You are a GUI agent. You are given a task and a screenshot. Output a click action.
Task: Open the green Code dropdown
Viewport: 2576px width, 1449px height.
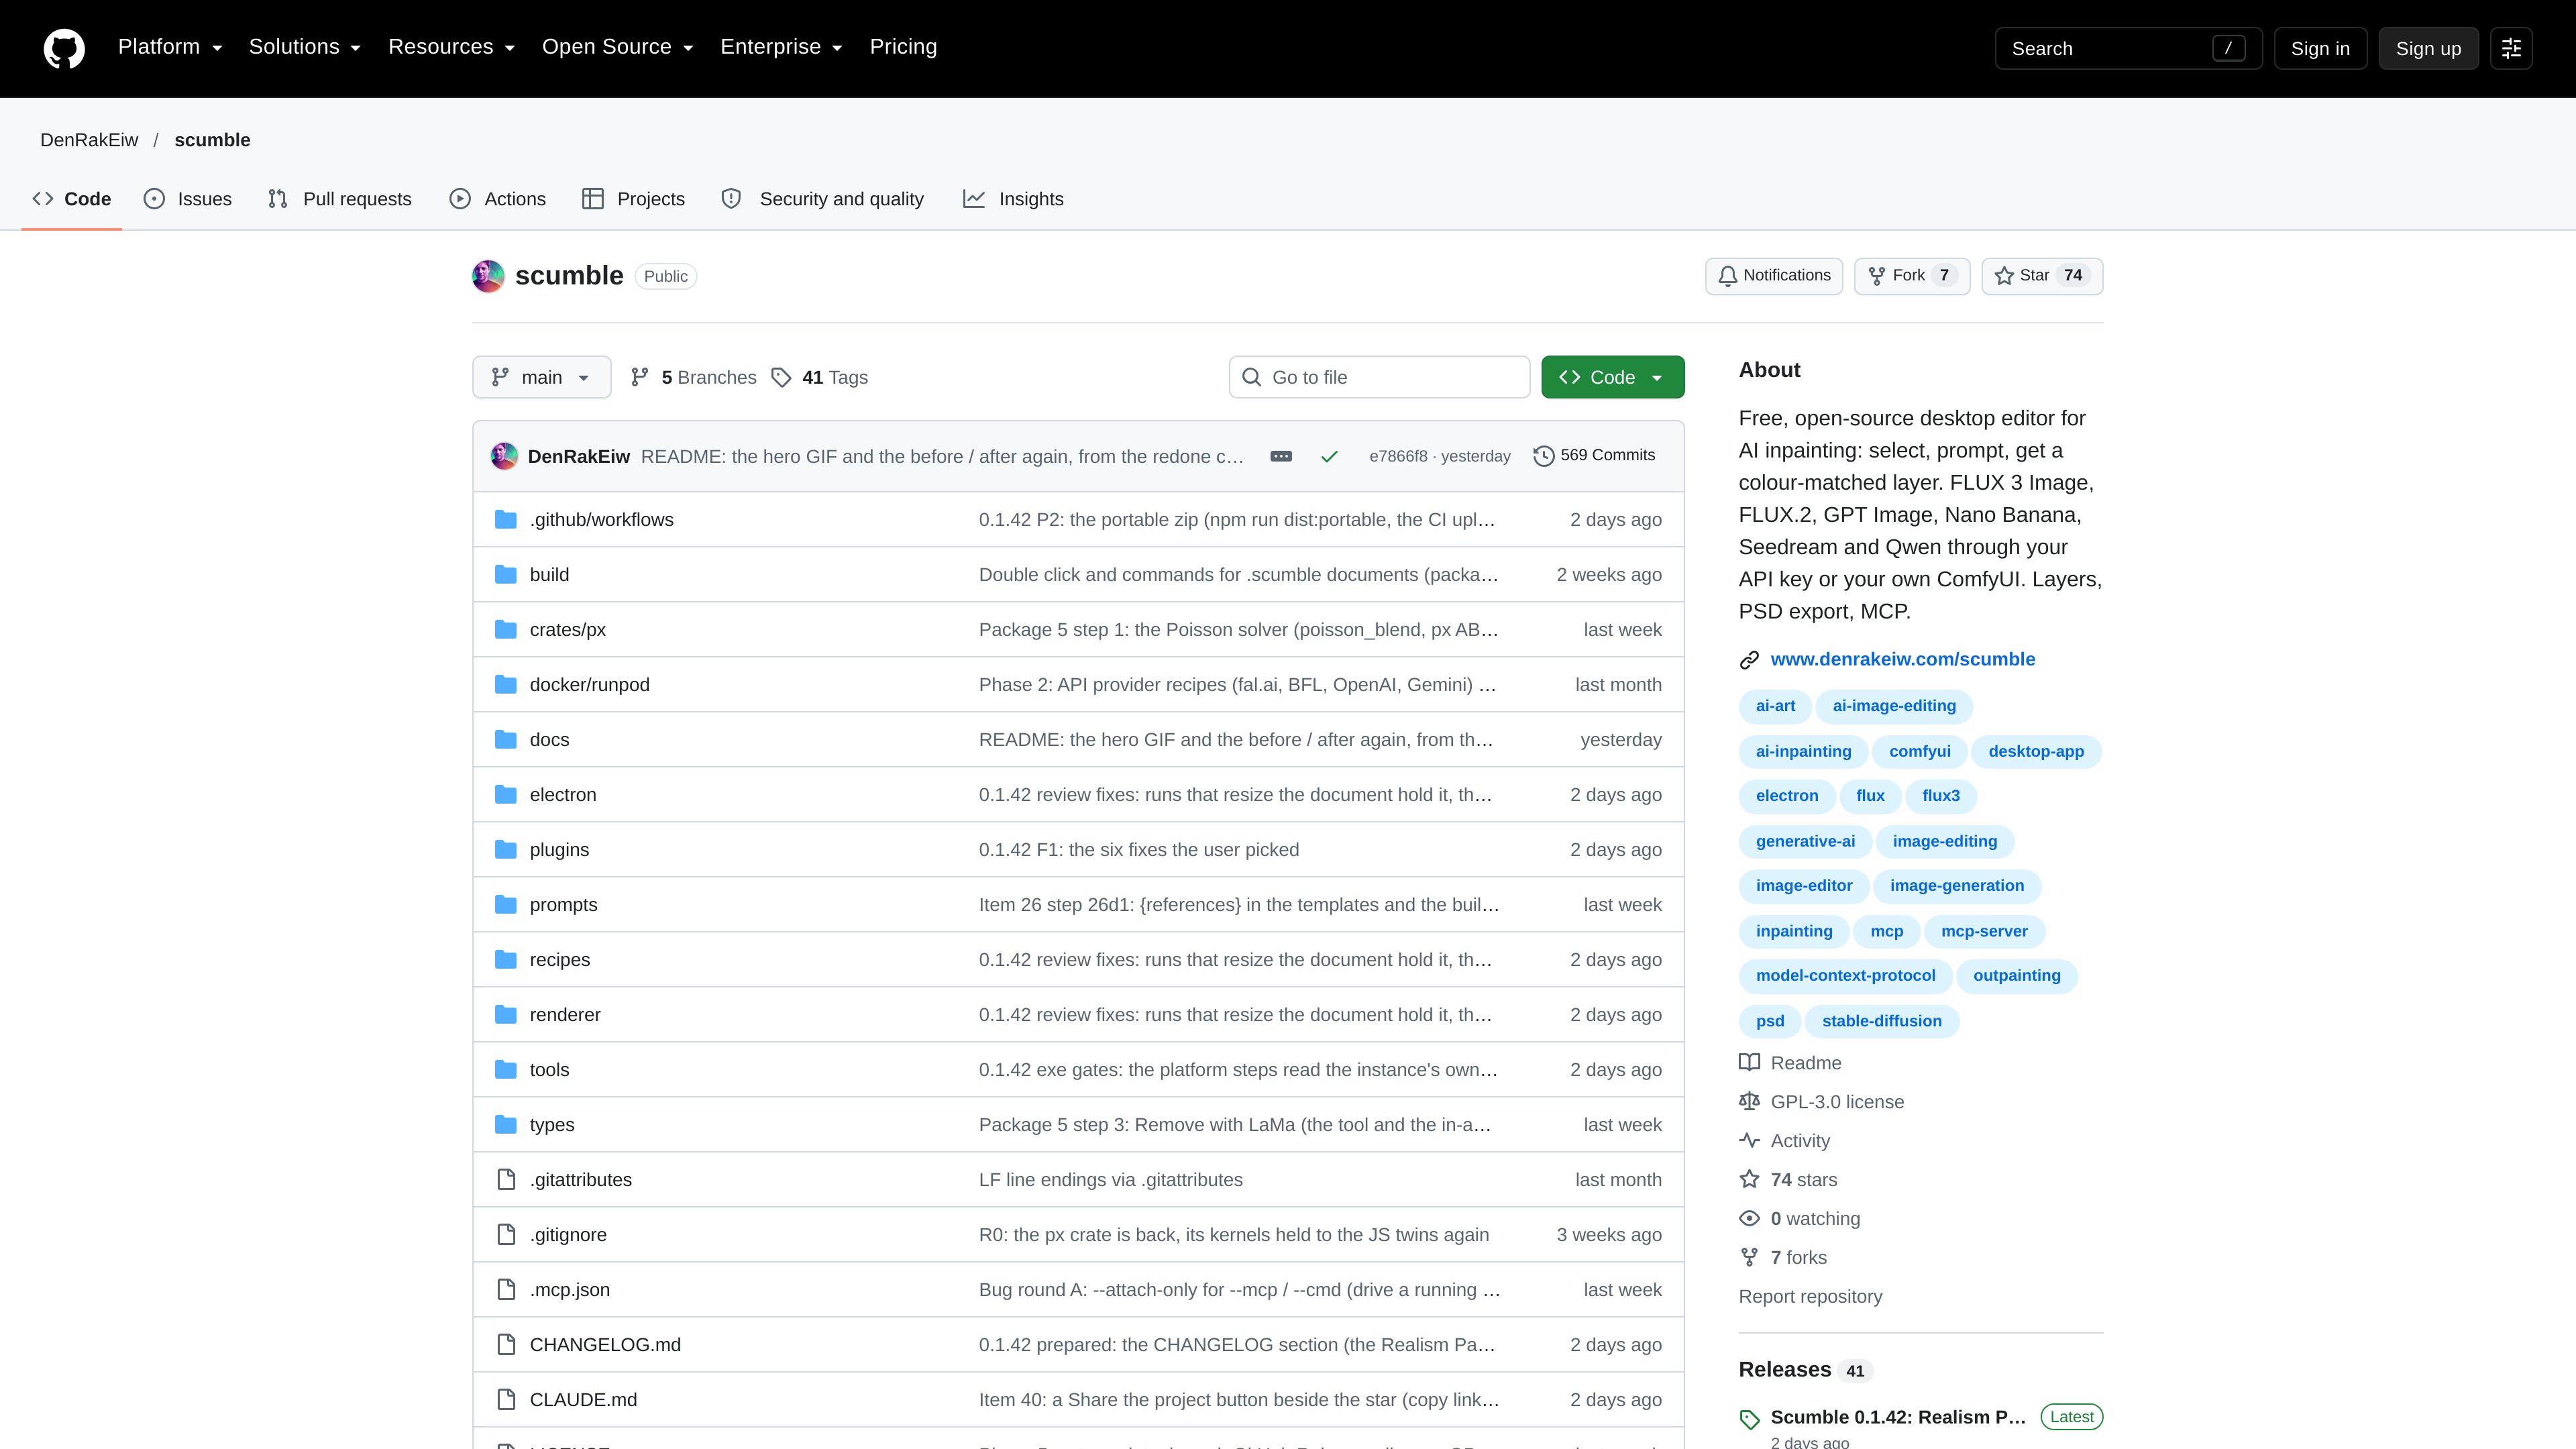pyautogui.click(x=1612, y=377)
